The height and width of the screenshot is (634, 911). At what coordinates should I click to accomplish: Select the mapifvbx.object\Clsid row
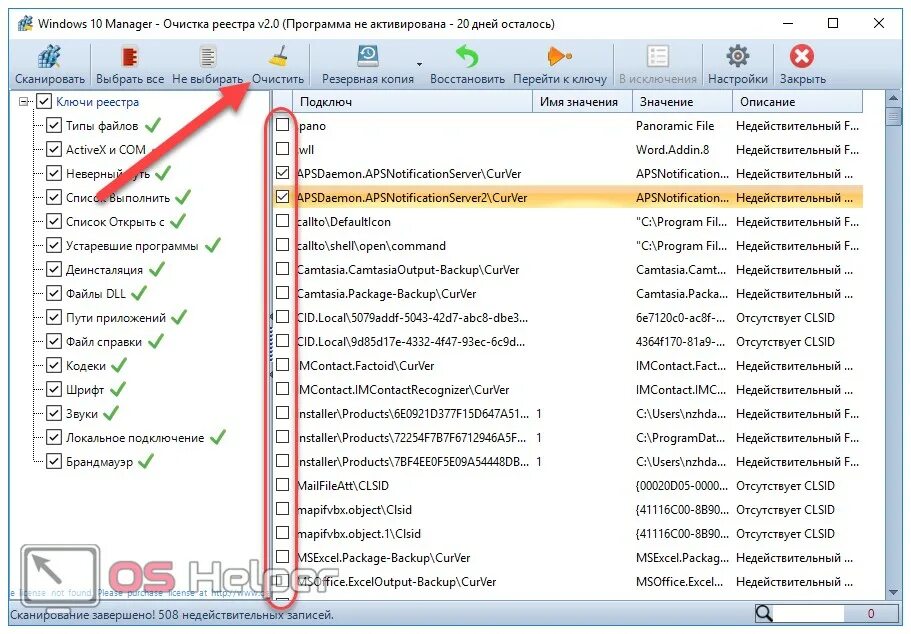(568, 510)
